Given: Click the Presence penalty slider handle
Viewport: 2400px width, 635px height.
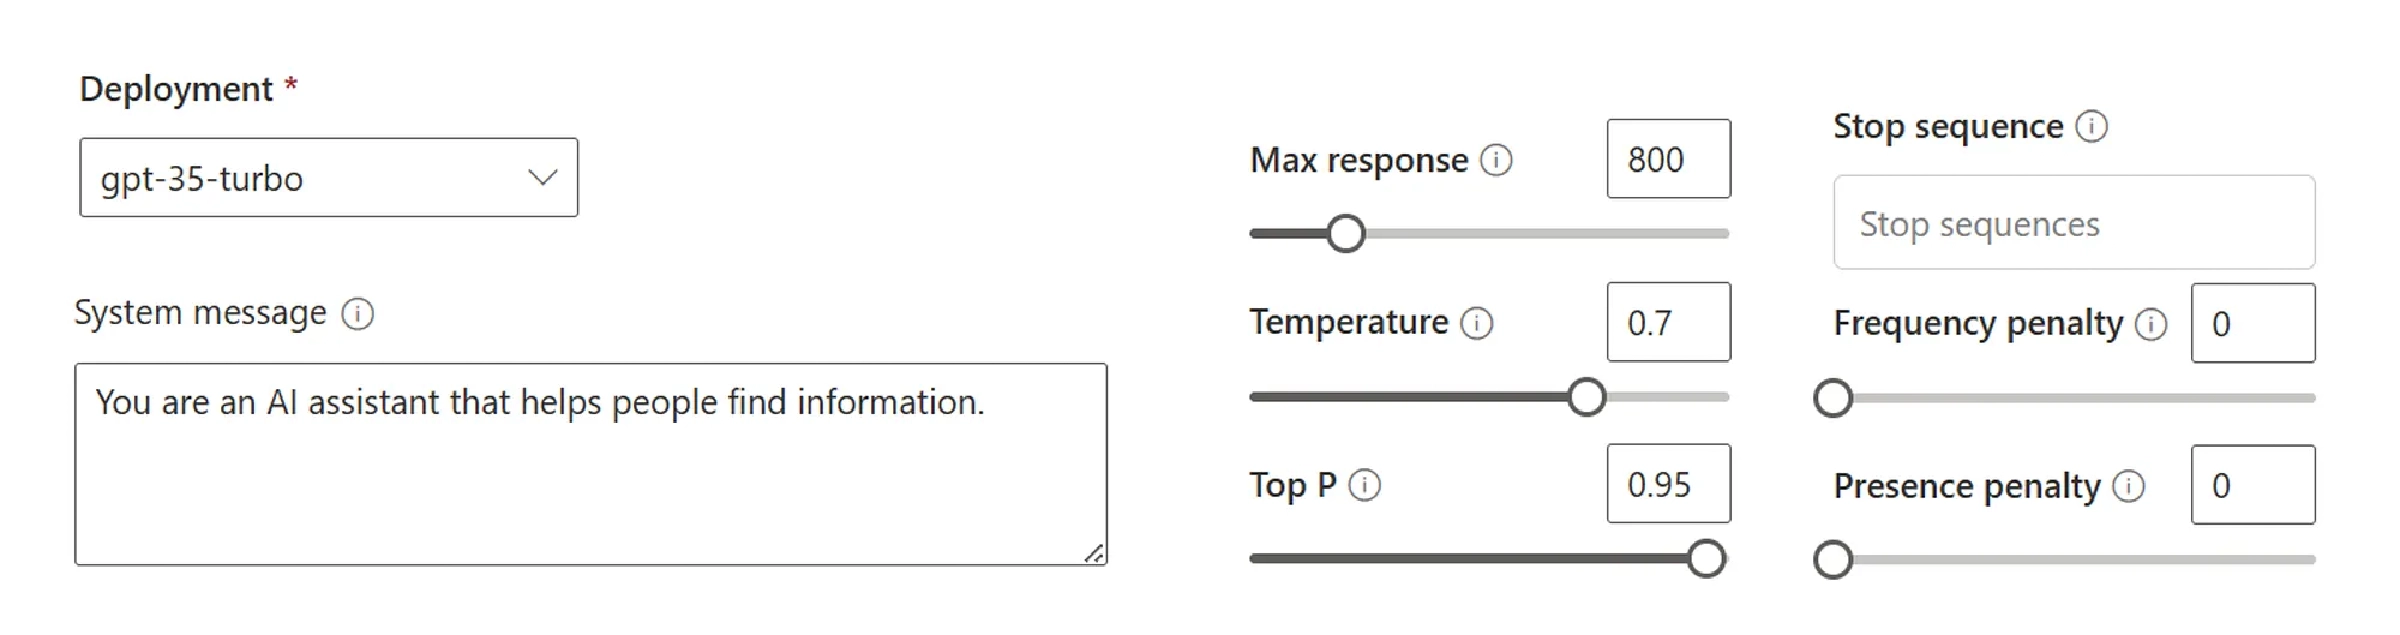Looking at the screenshot, I should coord(1832,561).
